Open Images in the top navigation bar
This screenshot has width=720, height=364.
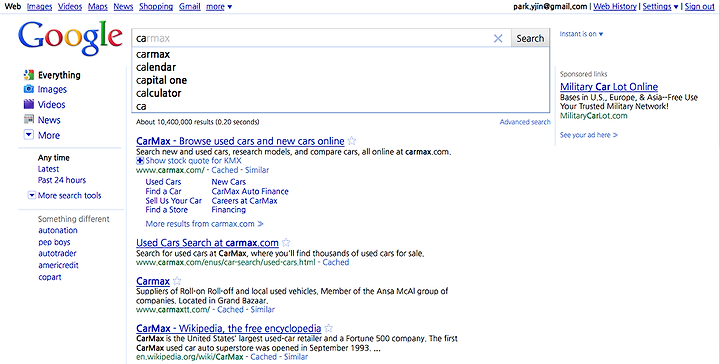tap(39, 6)
